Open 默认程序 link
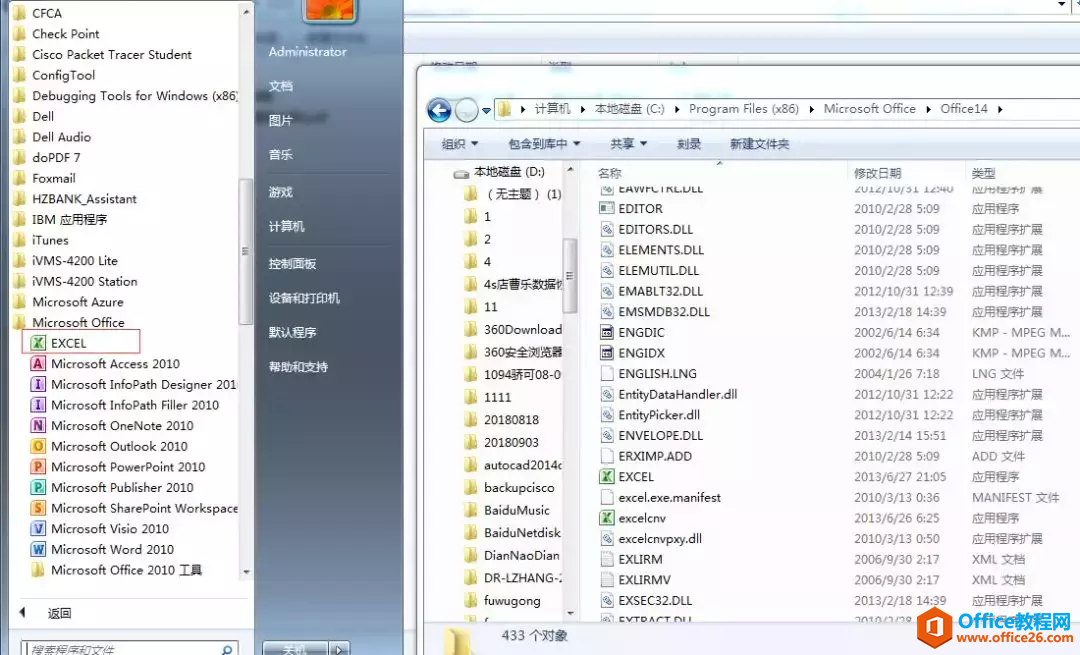 click(x=293, y=333)
